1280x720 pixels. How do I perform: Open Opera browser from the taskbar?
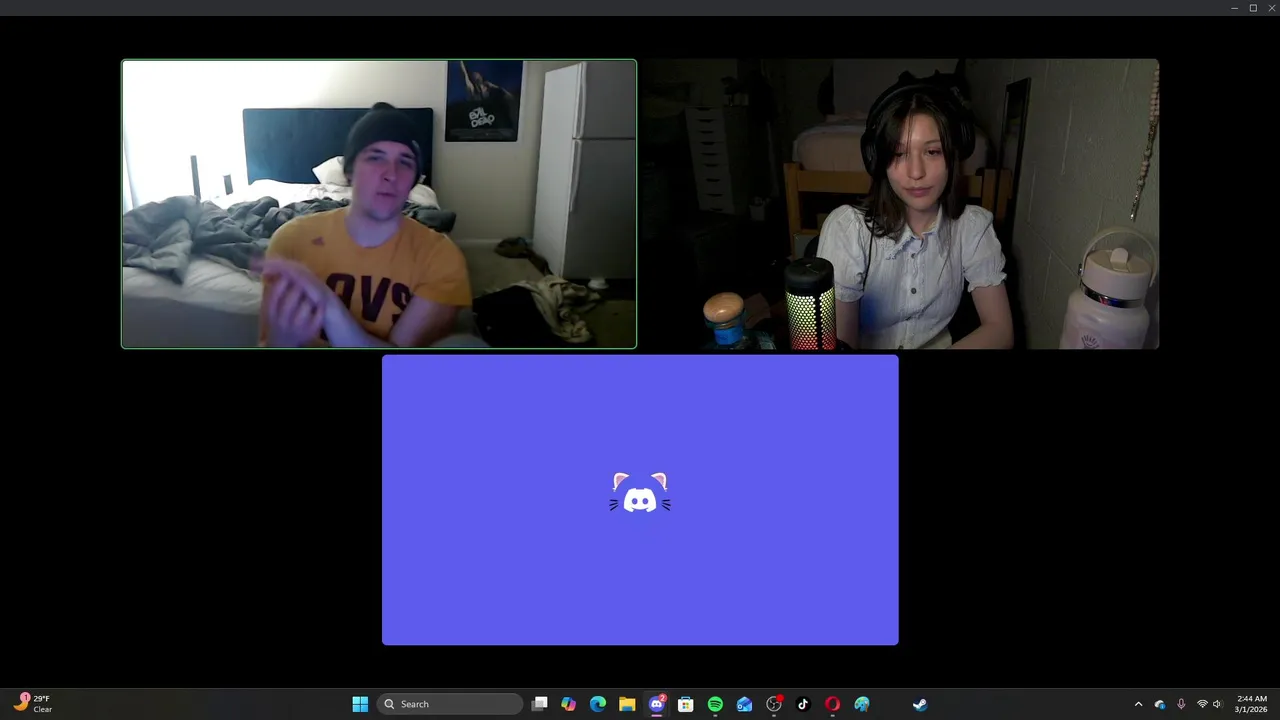coord(832,704)
